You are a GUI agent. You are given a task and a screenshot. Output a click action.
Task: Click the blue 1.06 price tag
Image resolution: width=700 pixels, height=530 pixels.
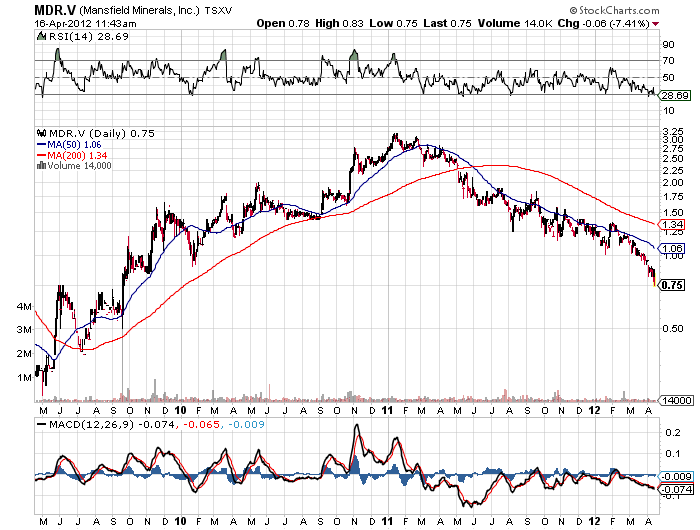pos(673,248)
